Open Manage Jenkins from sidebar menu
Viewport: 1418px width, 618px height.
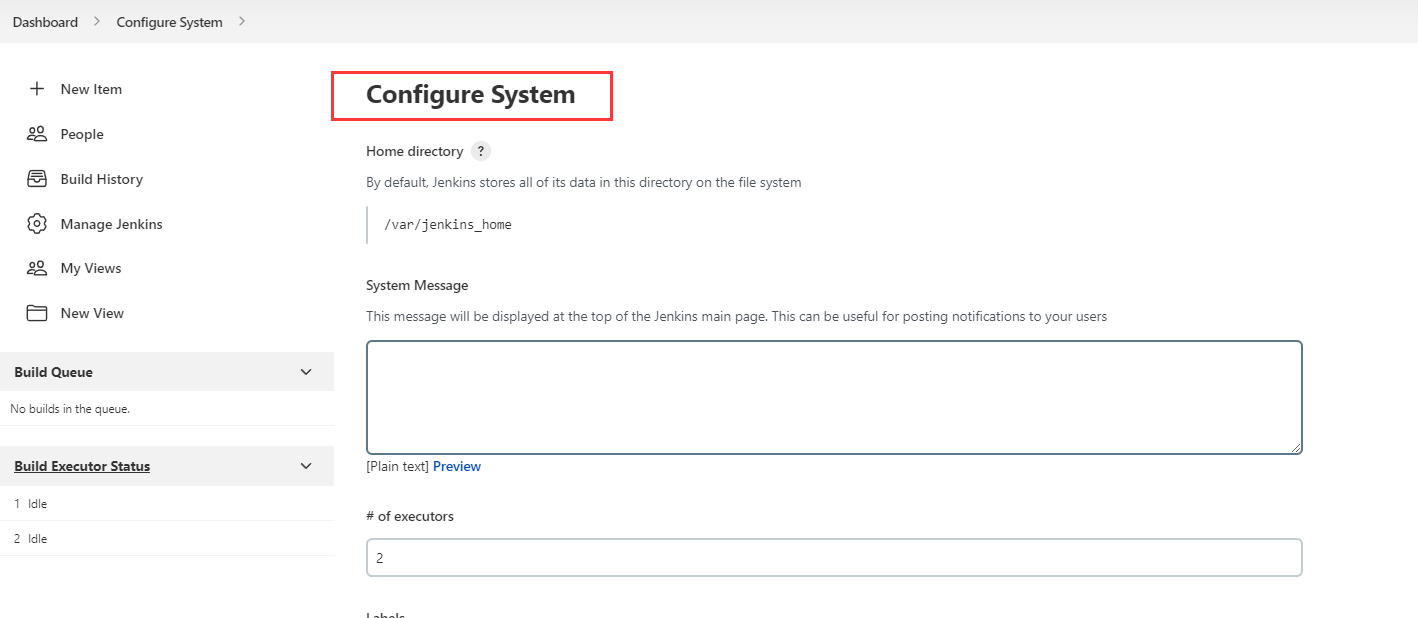[x=111, y=224]
